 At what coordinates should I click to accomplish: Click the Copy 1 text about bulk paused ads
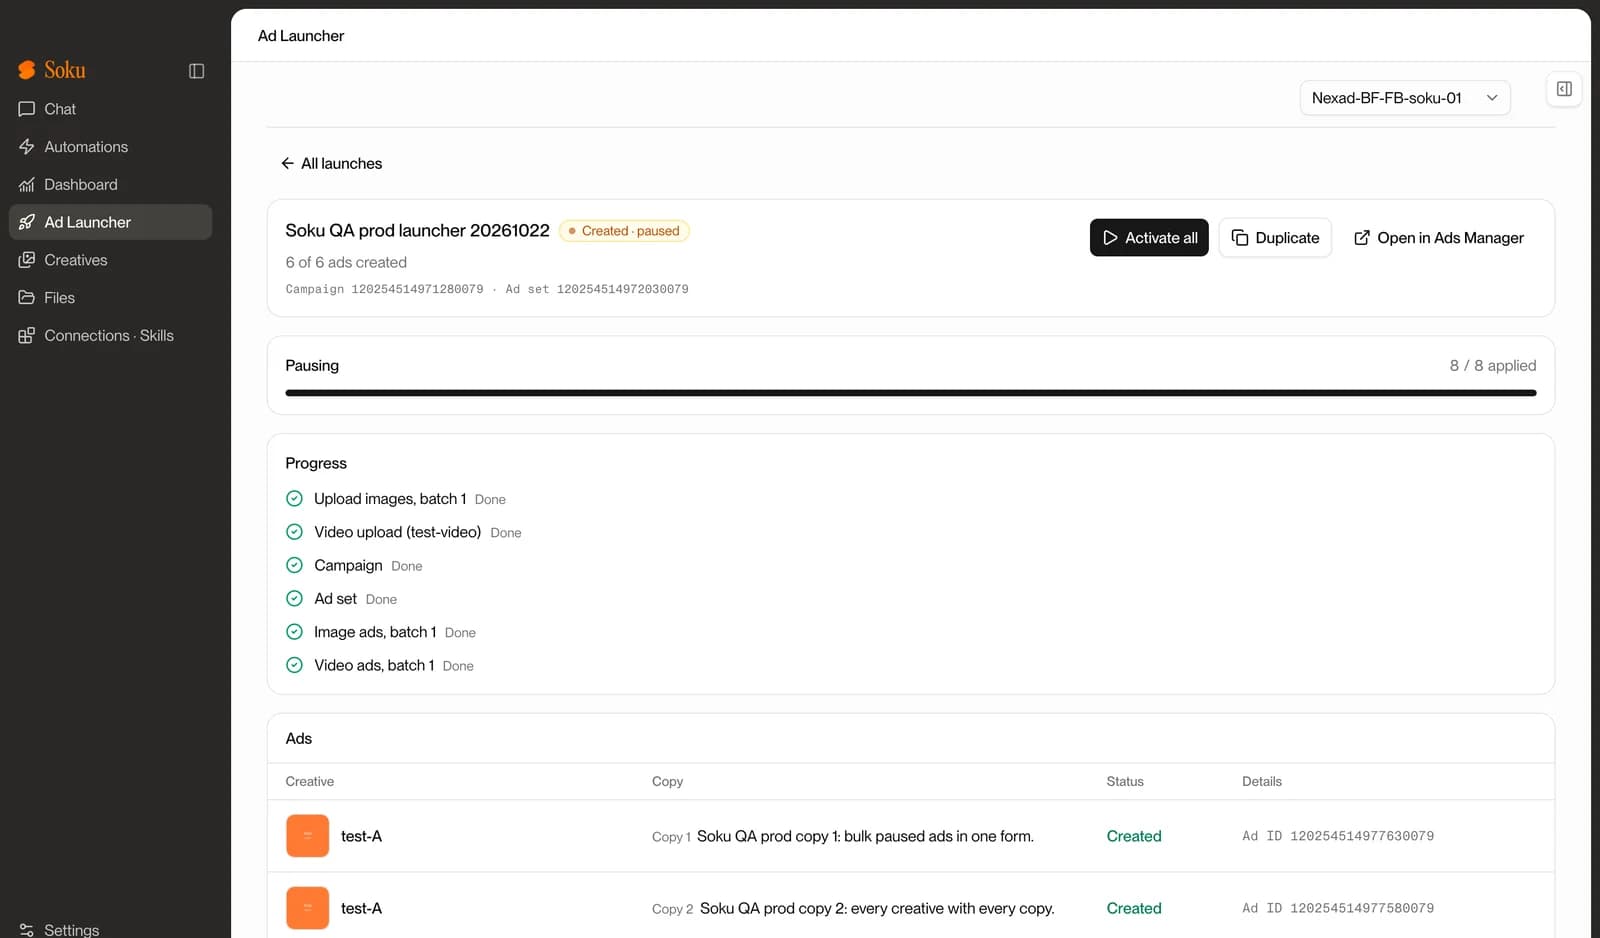coord(865,836)
